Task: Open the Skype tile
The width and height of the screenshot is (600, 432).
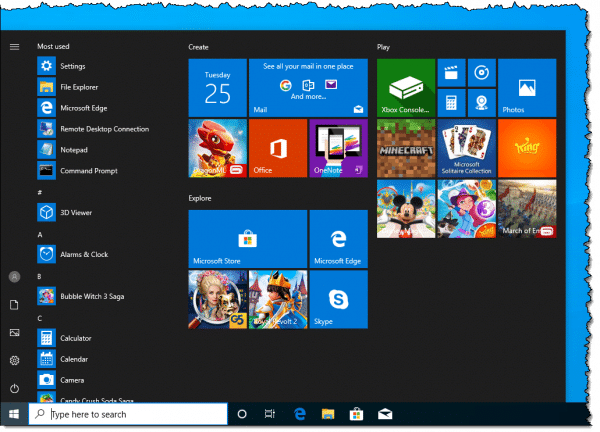Action: tap(339, 299)
